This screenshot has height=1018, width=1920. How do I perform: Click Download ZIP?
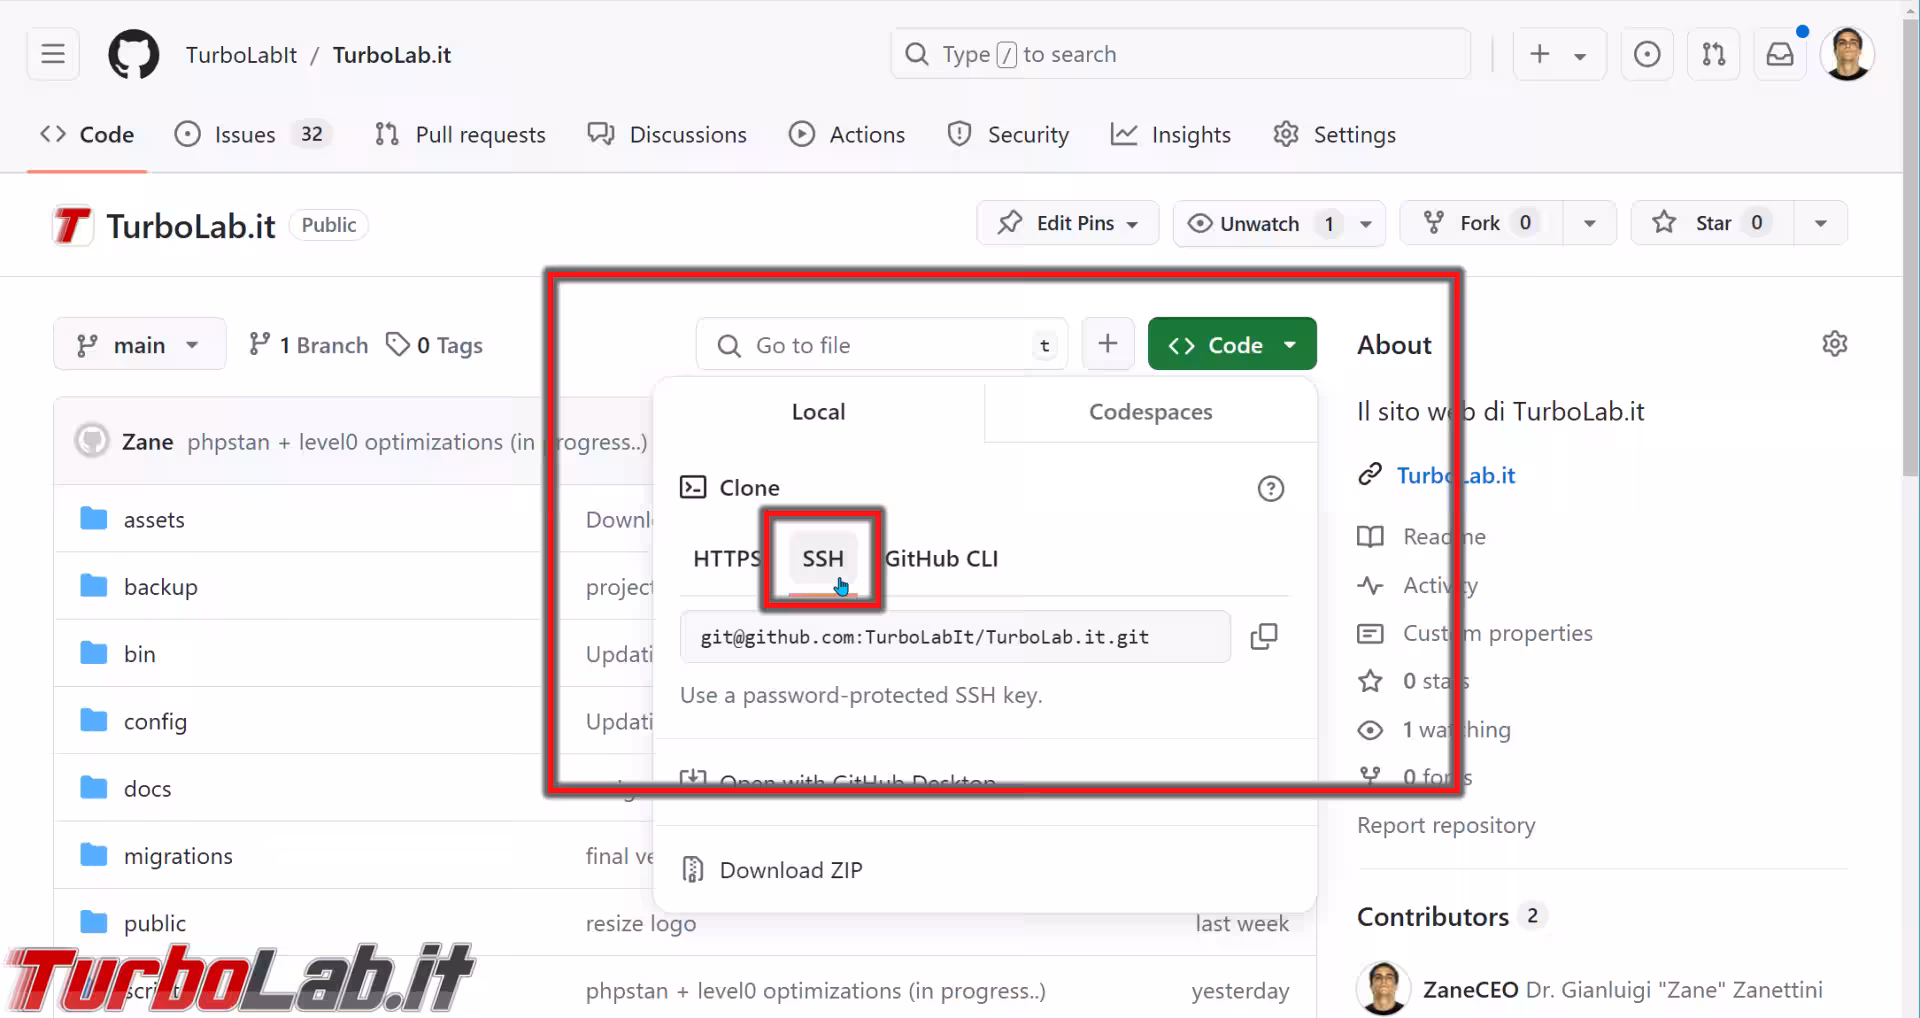790,870
